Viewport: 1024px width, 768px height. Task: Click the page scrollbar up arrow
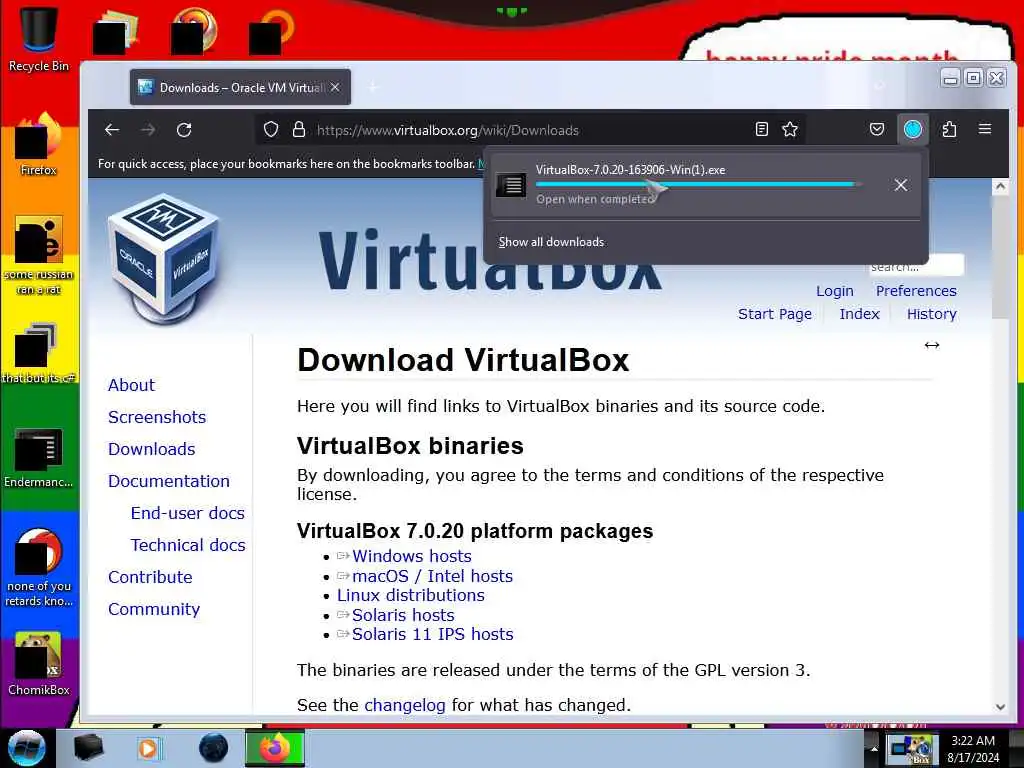point(1000,187)
